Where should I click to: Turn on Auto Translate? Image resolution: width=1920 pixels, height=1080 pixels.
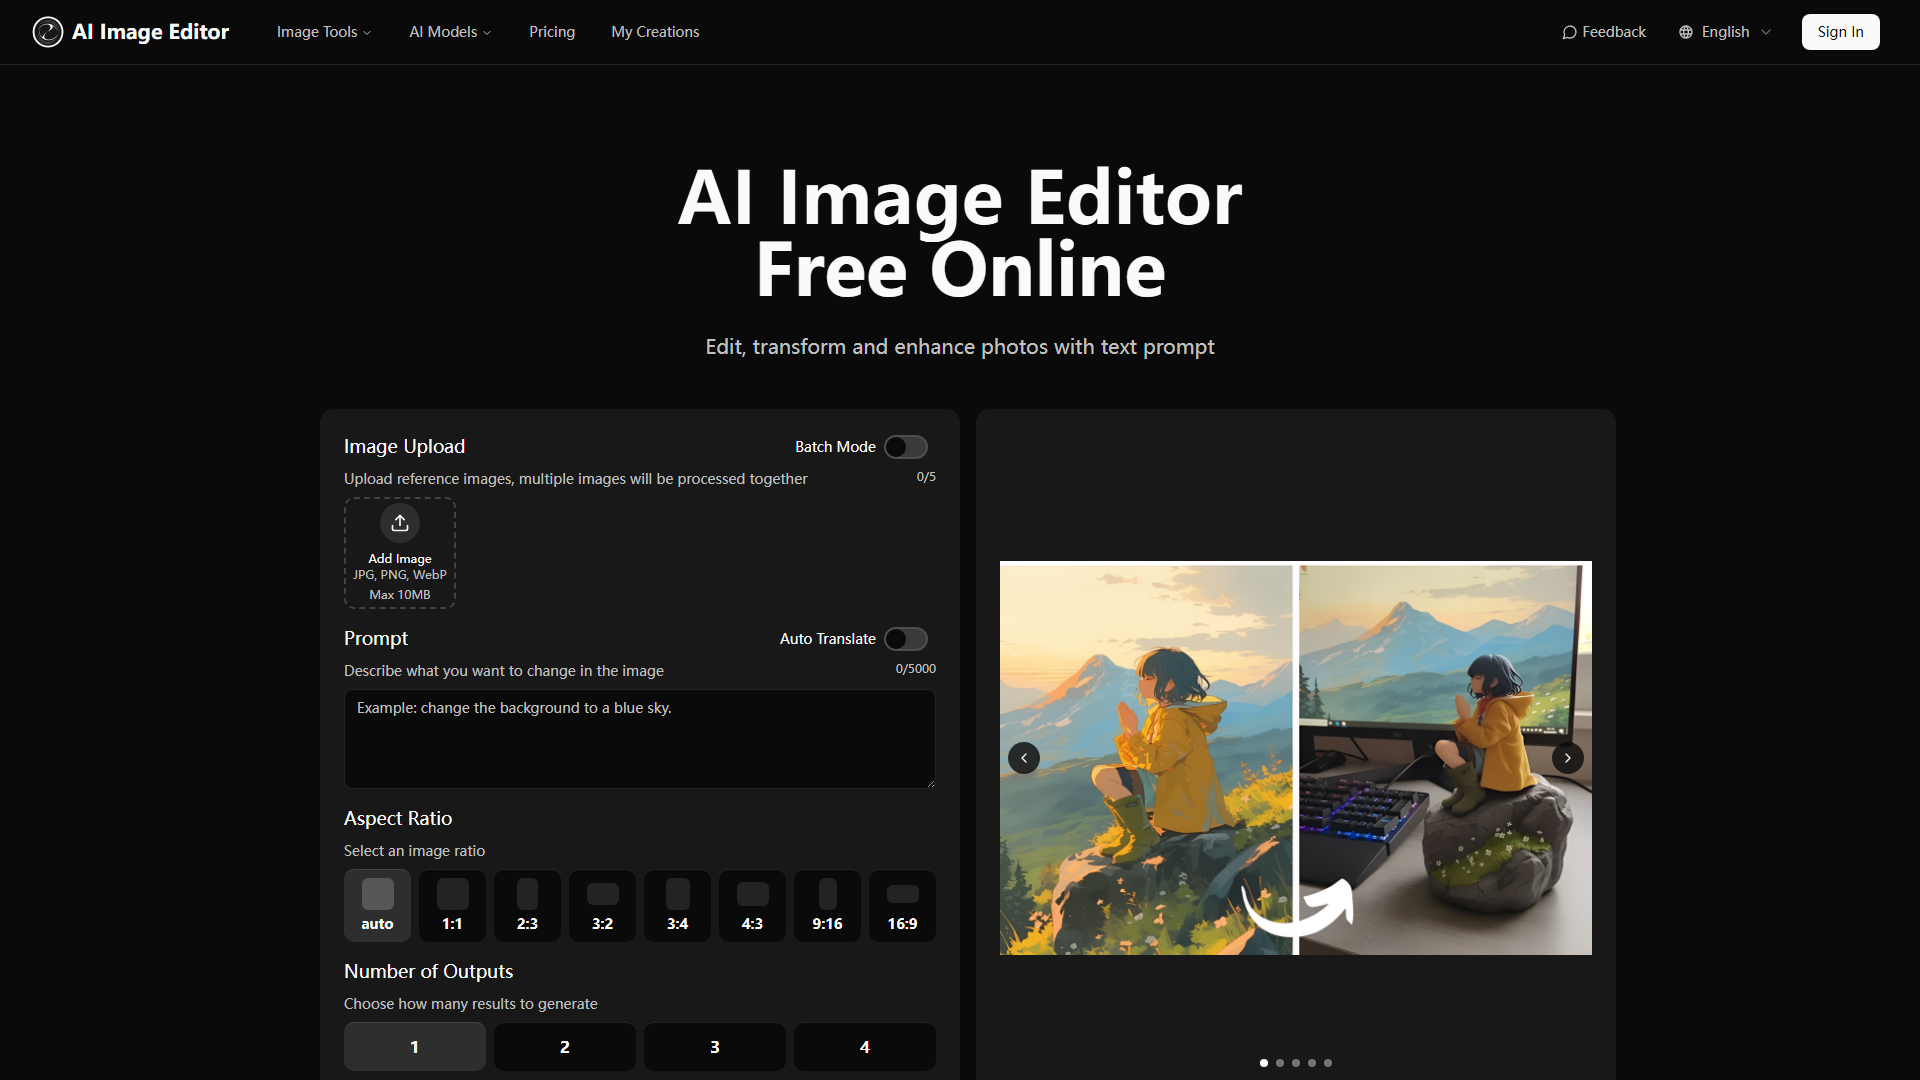coord(906,638)
